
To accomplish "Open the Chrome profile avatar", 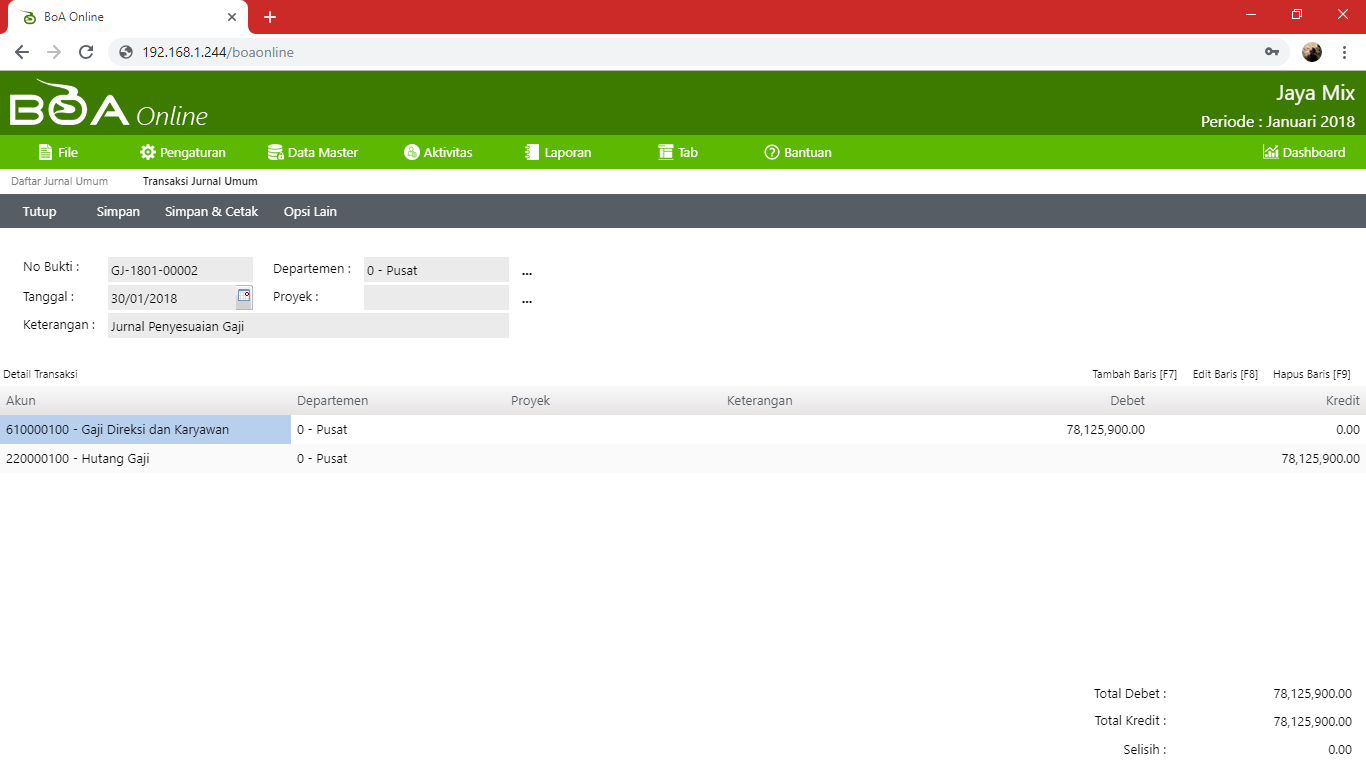I will [1312, 52].
